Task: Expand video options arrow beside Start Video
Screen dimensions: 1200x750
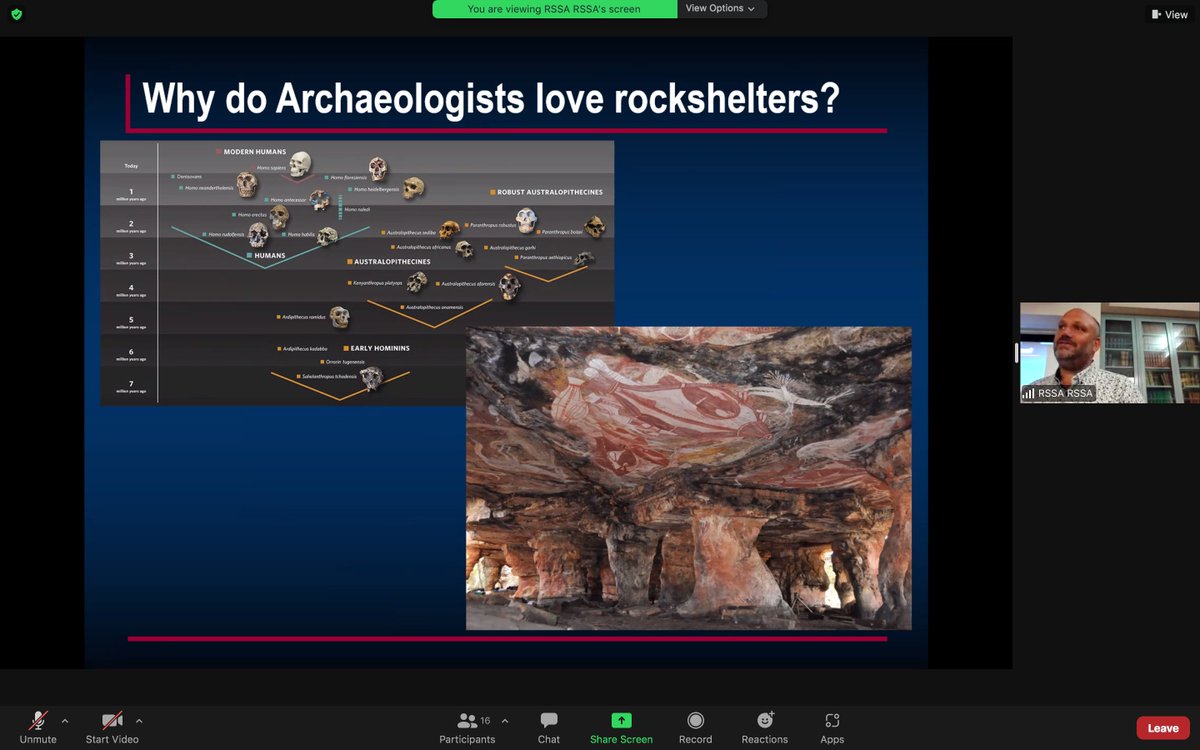Action: tap(139, 721)
